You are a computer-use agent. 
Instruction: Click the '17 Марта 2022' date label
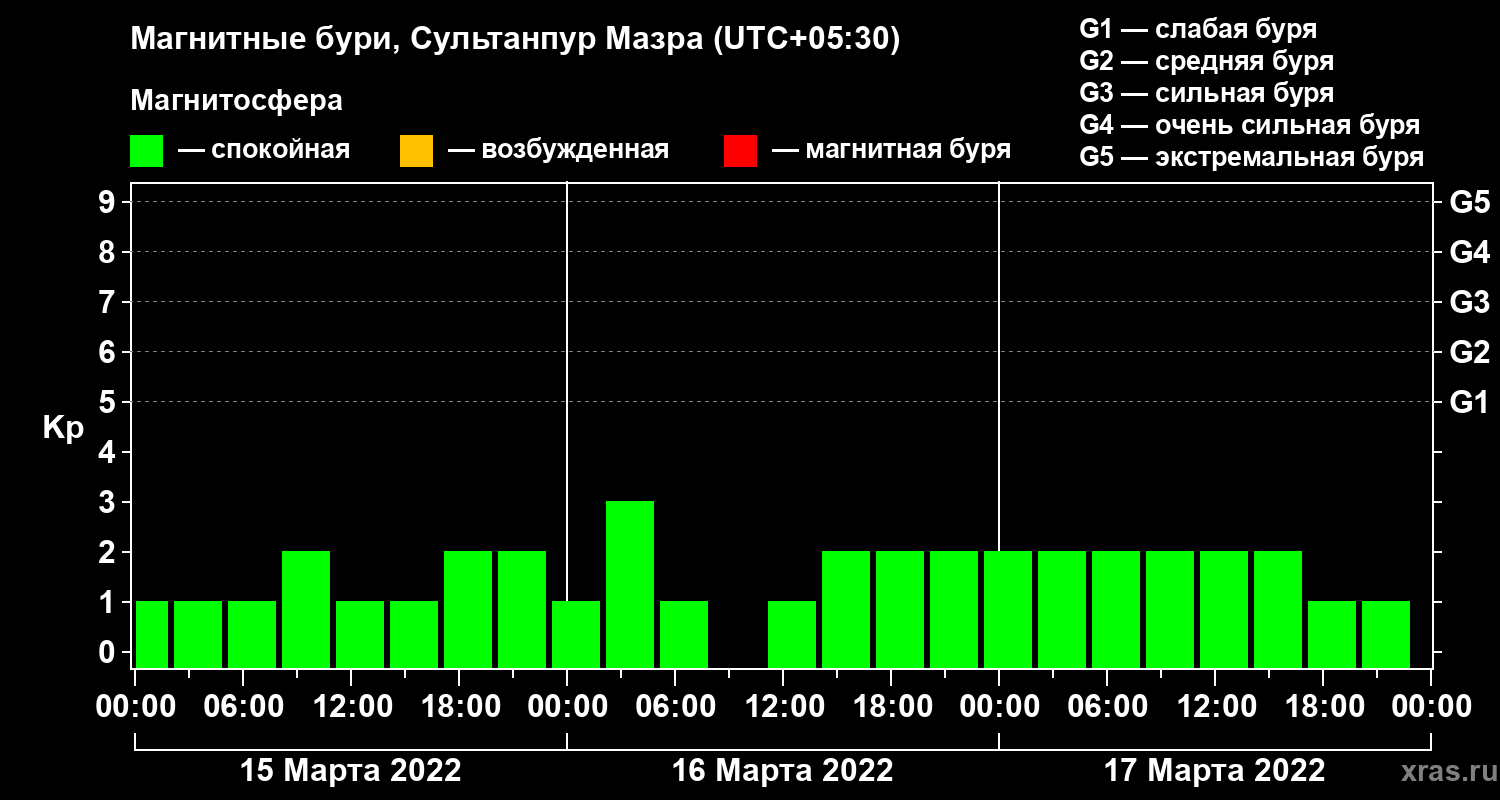point(1214,771)
